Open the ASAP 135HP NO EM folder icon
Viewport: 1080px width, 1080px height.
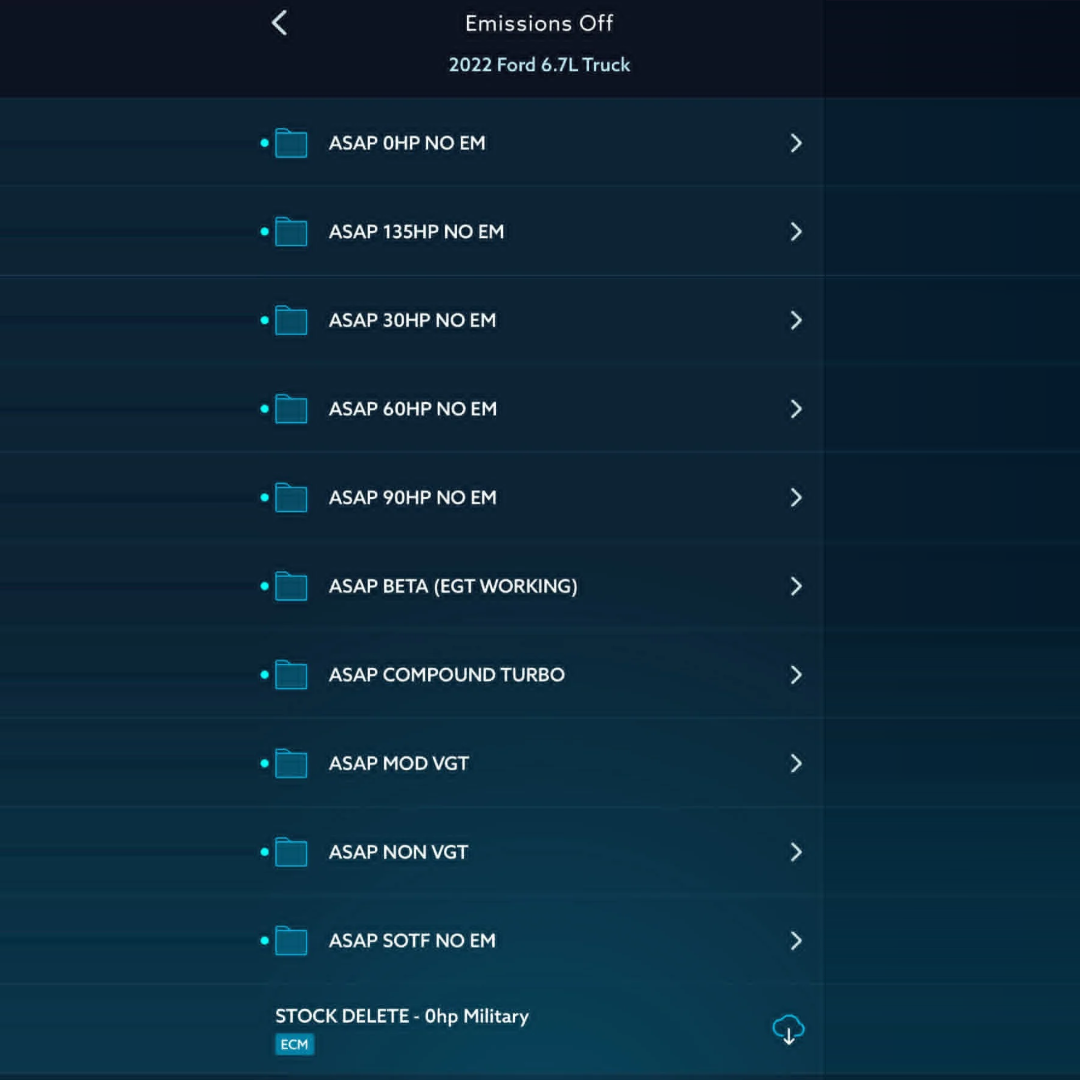(x=291, y=231)
